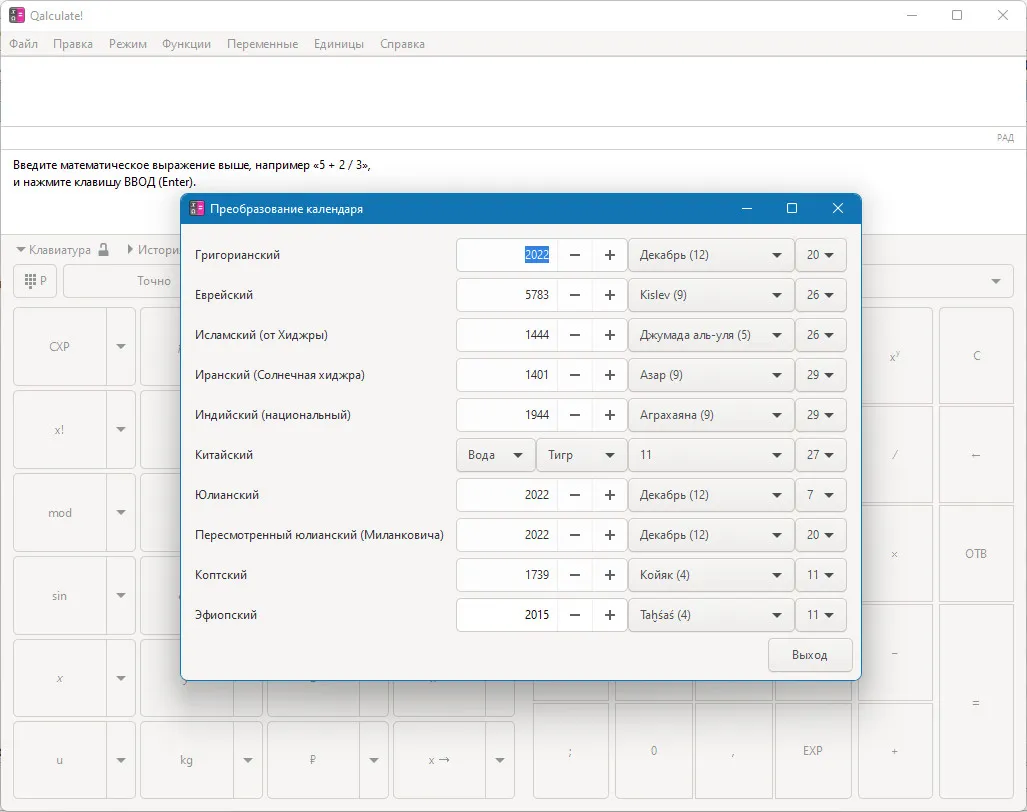Screen dimensions: 1027x812
Task: Open Iranian month dropdown Азар (9)
Action: (x=711, y=375)
